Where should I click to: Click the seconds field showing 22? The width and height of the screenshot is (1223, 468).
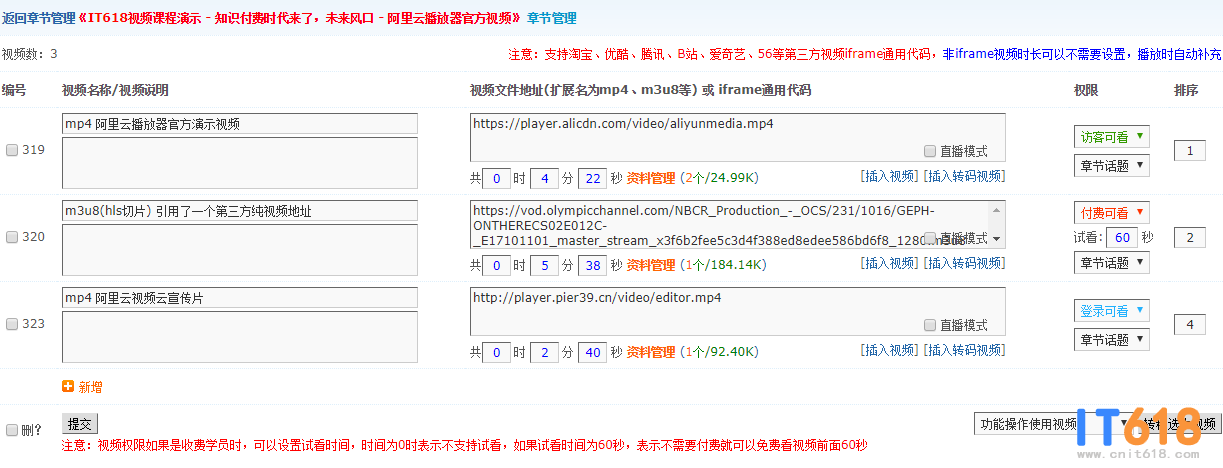click(592, 179)
